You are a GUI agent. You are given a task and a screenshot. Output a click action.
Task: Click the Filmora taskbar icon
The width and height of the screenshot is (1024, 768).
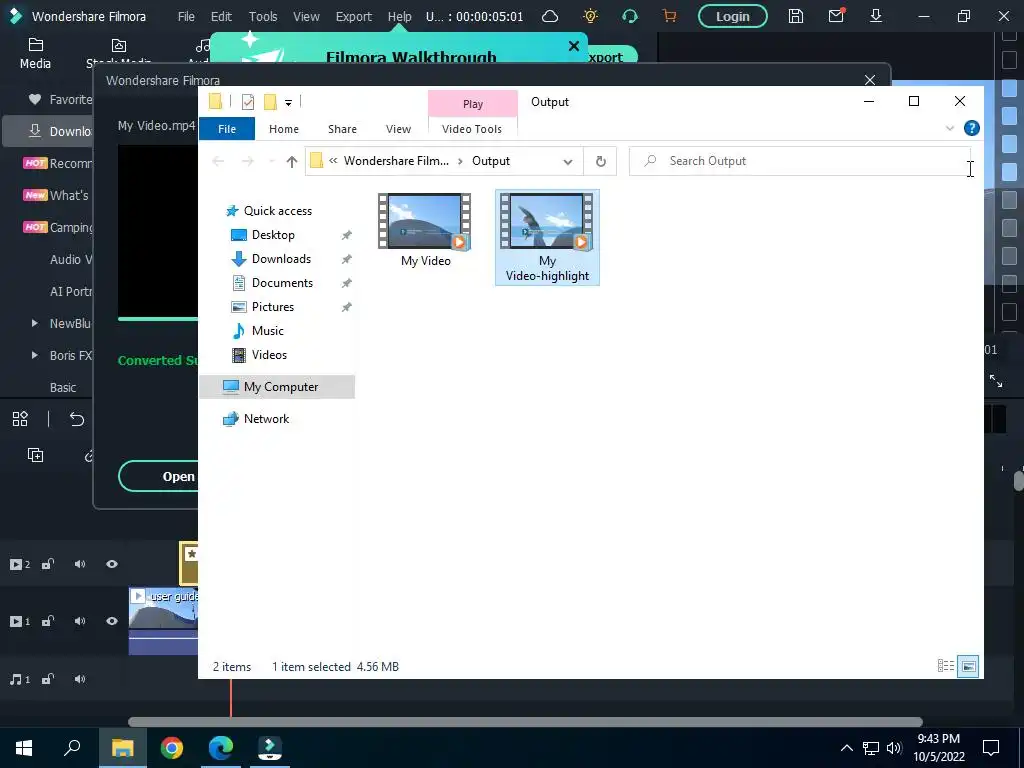click(270, 748)
